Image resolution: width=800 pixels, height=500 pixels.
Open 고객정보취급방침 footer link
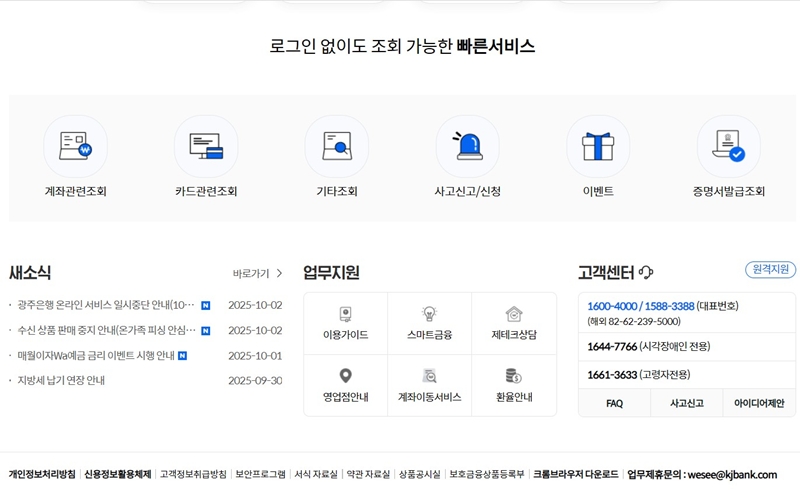[193, 474]
